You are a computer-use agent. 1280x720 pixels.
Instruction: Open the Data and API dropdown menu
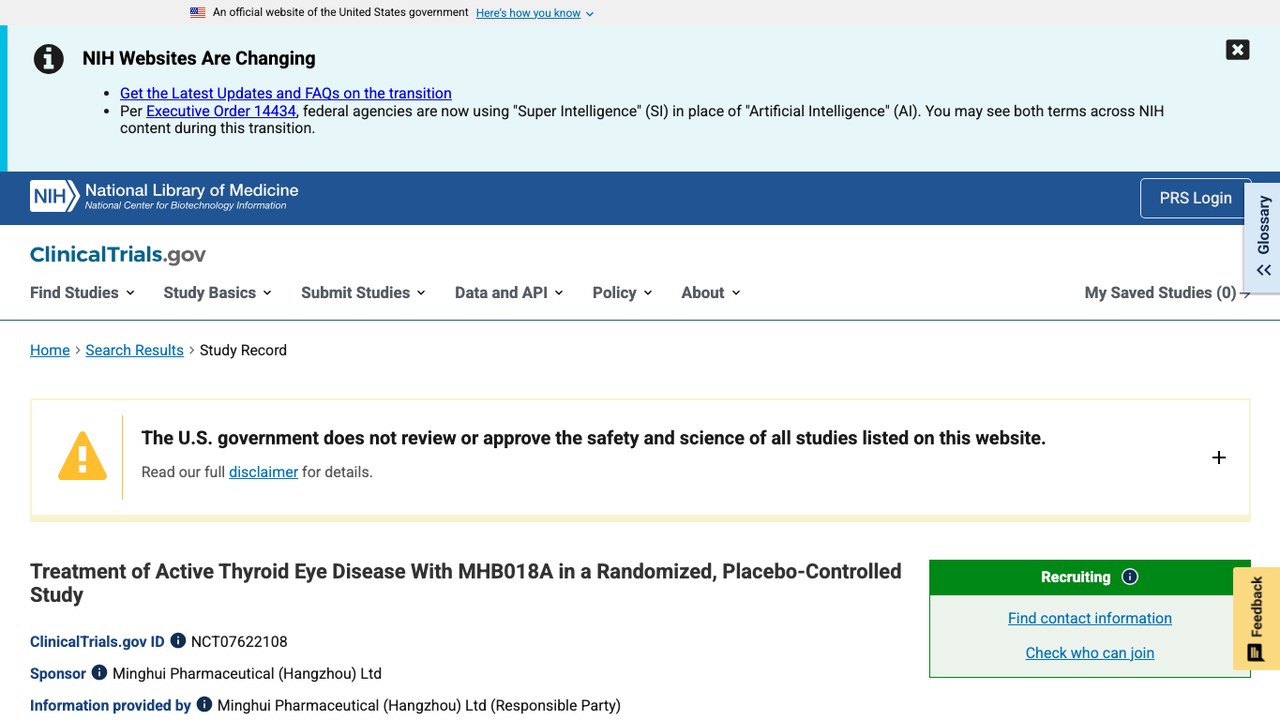(x=509, y=293)
